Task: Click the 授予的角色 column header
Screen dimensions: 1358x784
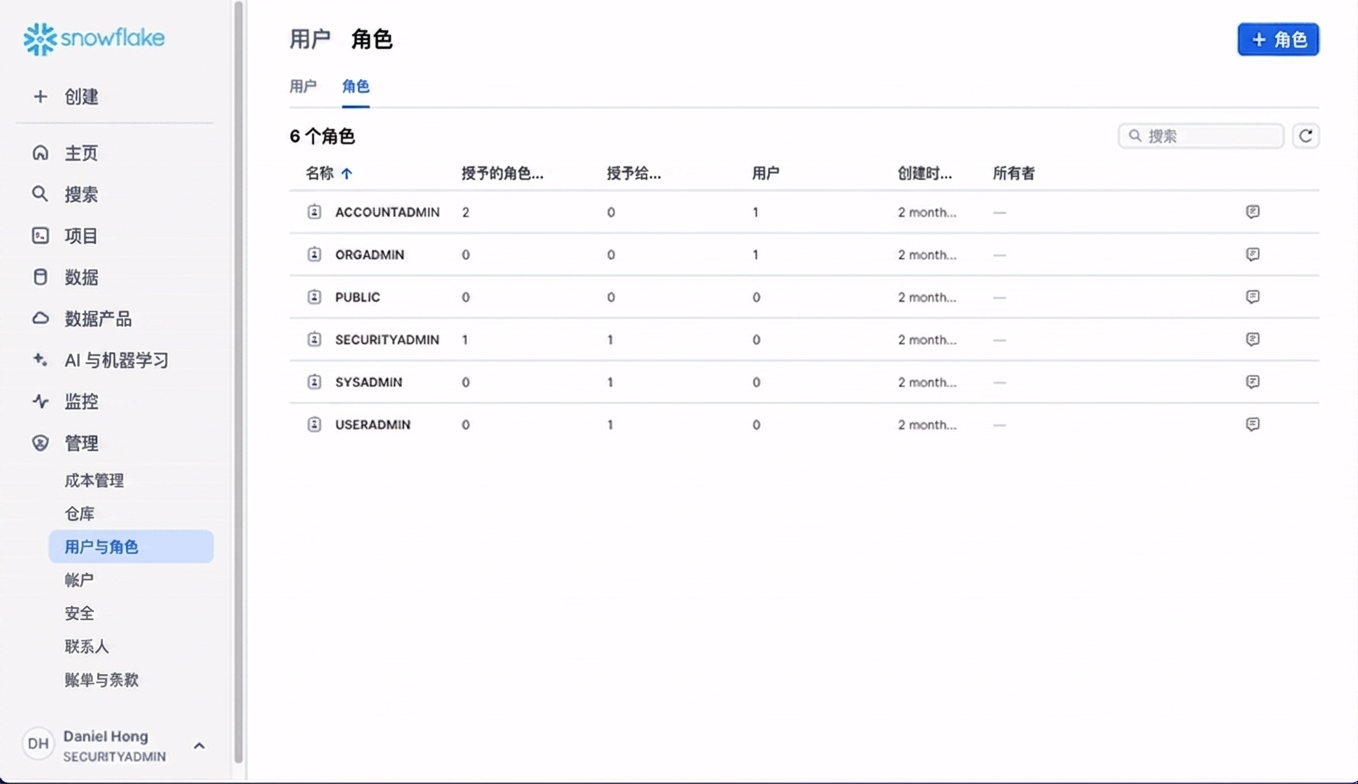Action: (x=502, y=173)
